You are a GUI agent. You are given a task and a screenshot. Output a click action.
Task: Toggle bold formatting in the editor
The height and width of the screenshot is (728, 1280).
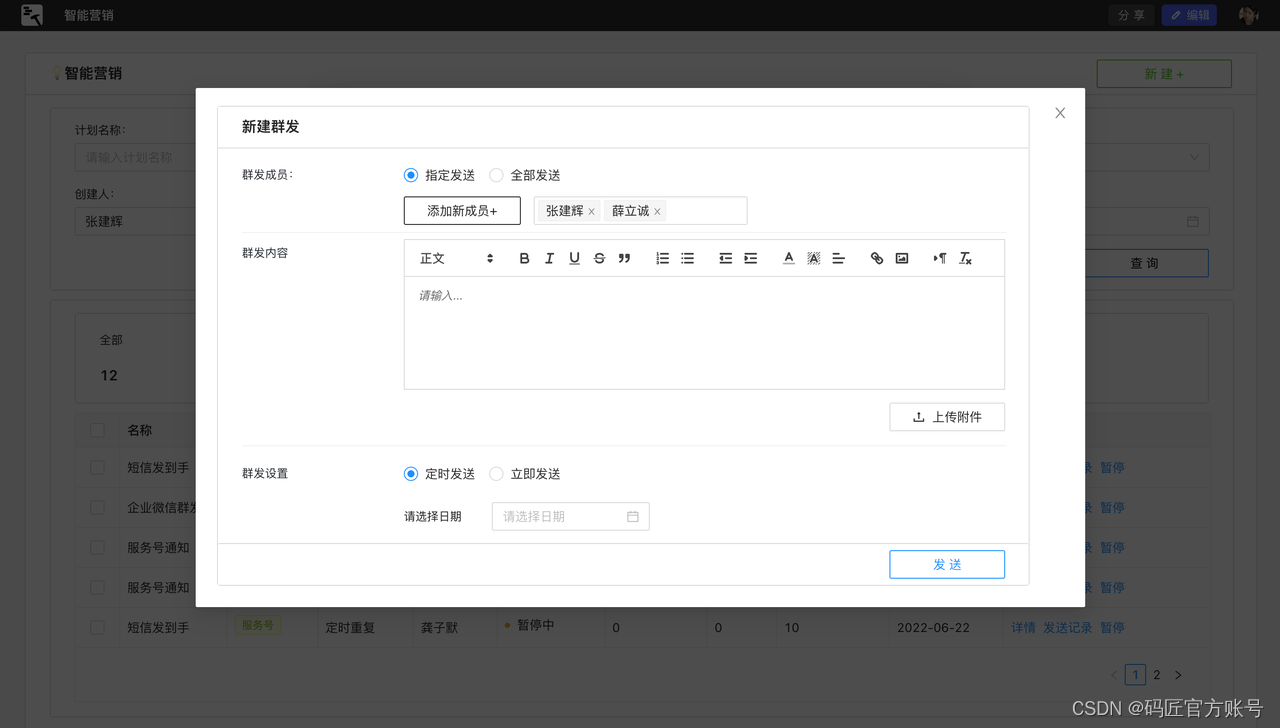[524, 257]
